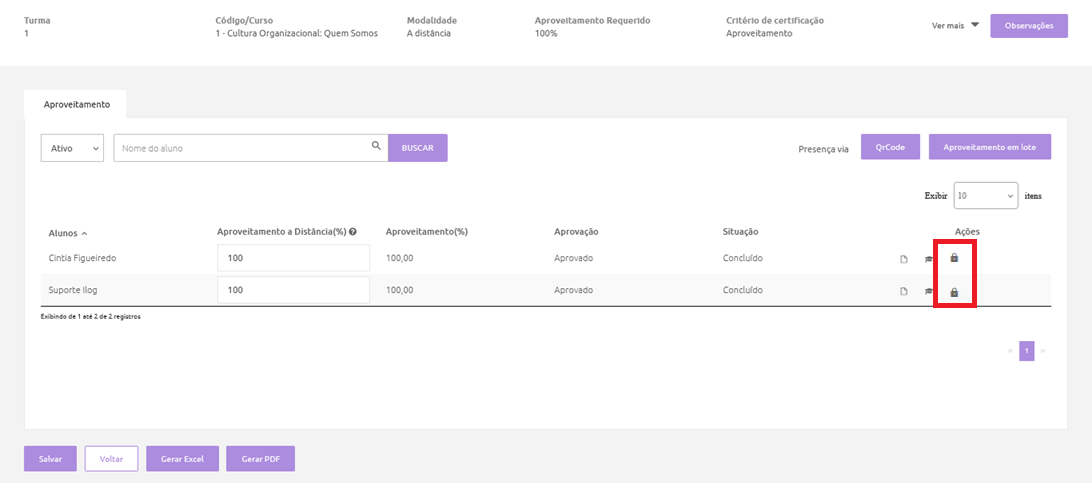Click the lock icon for Suporte Ilog
1092x483 pixels.
(954, 292)
